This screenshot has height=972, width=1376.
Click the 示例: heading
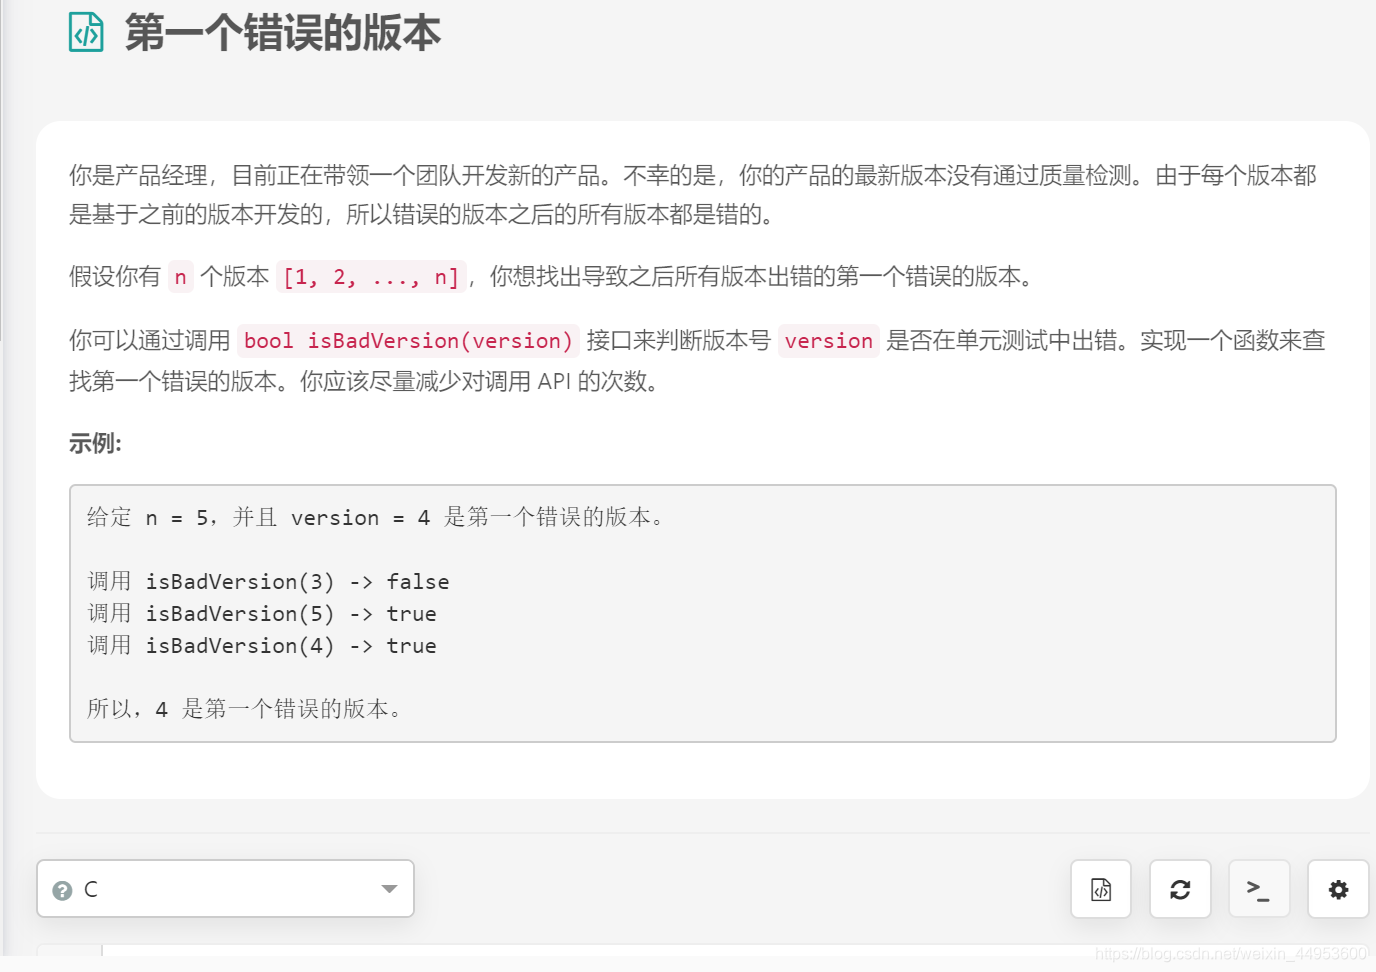coord(95,443)
